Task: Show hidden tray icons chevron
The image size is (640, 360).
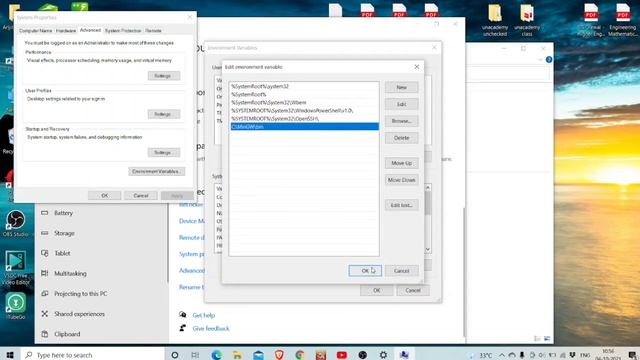Action: click(502, 355)
